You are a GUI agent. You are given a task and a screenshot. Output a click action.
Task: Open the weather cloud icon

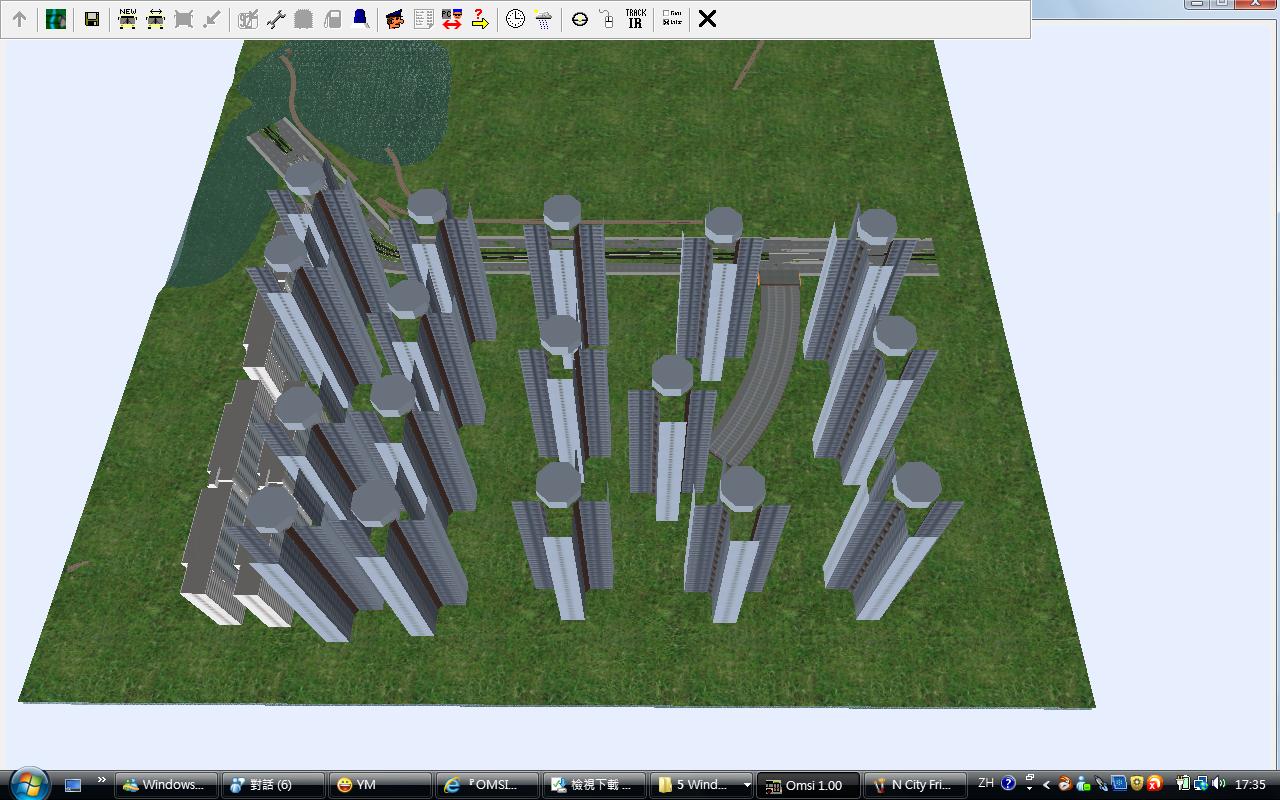pos(543,19)
